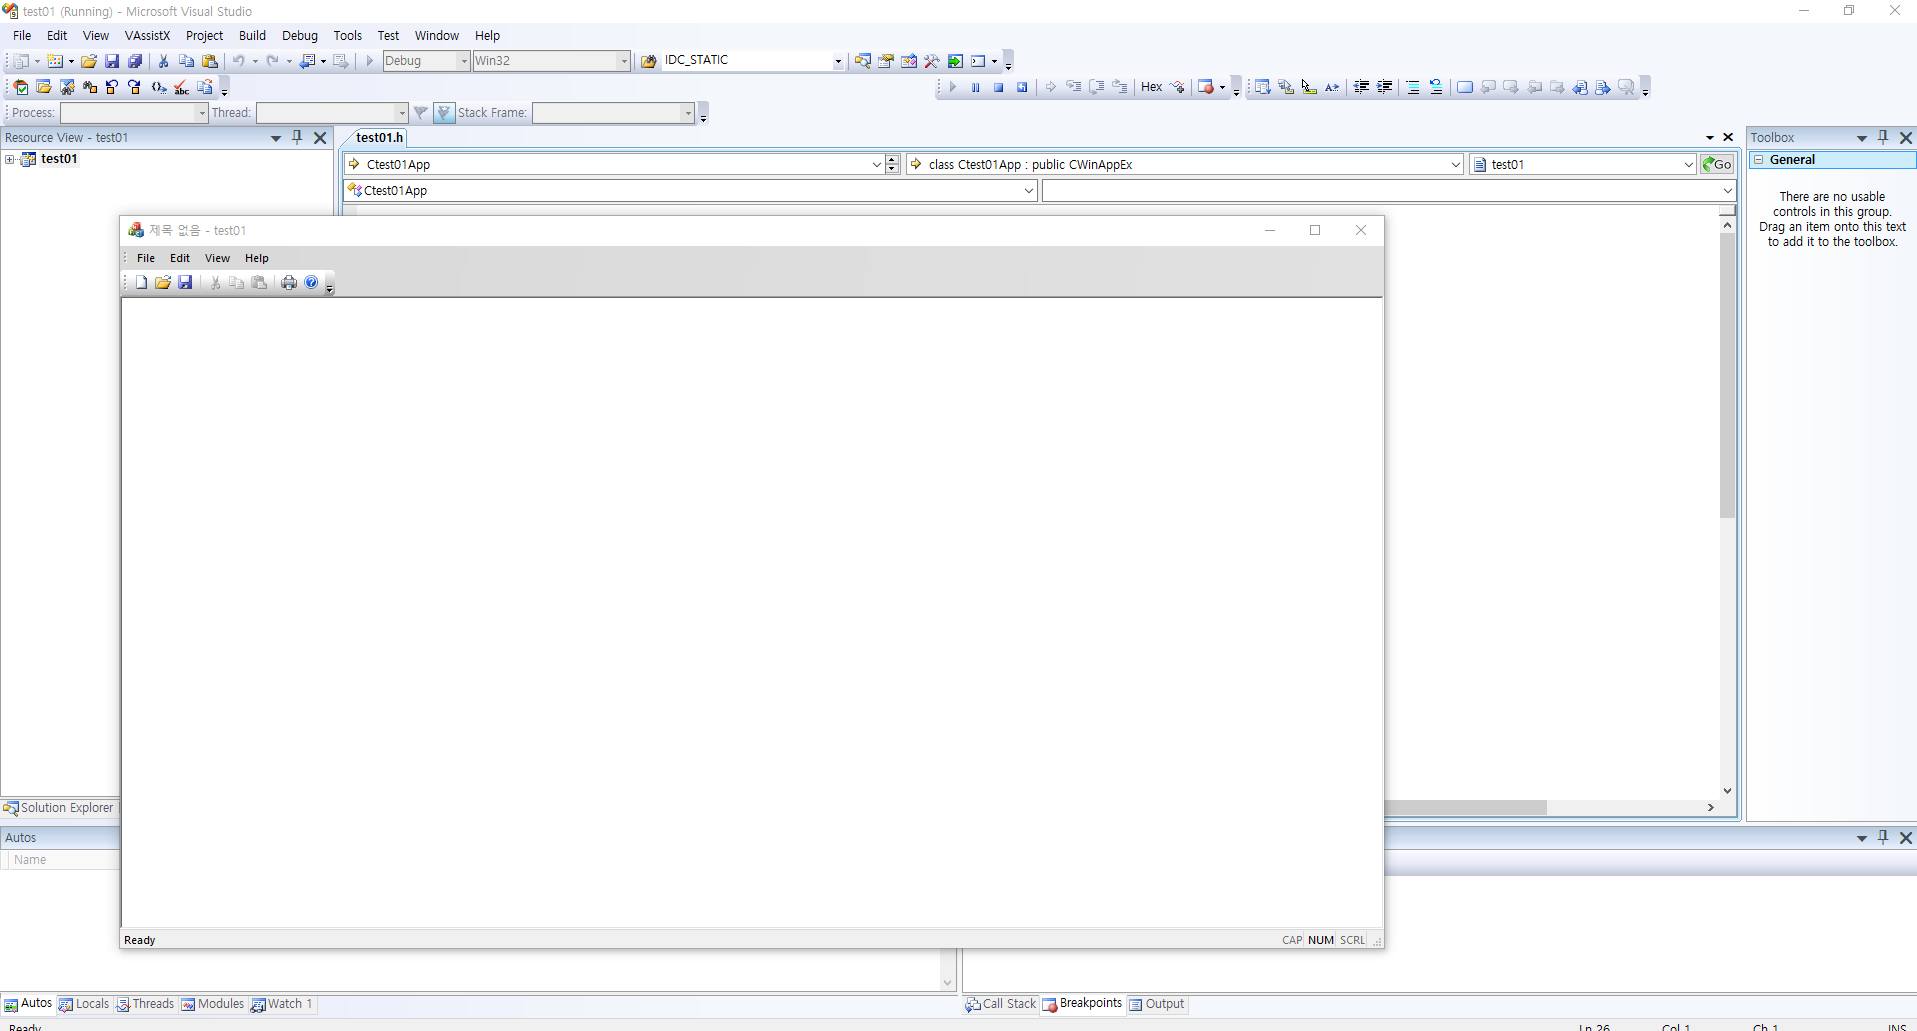1917x1031 pixels.
Task: Open the Win32 platform dropdown
Action: (x=624, y=61)
